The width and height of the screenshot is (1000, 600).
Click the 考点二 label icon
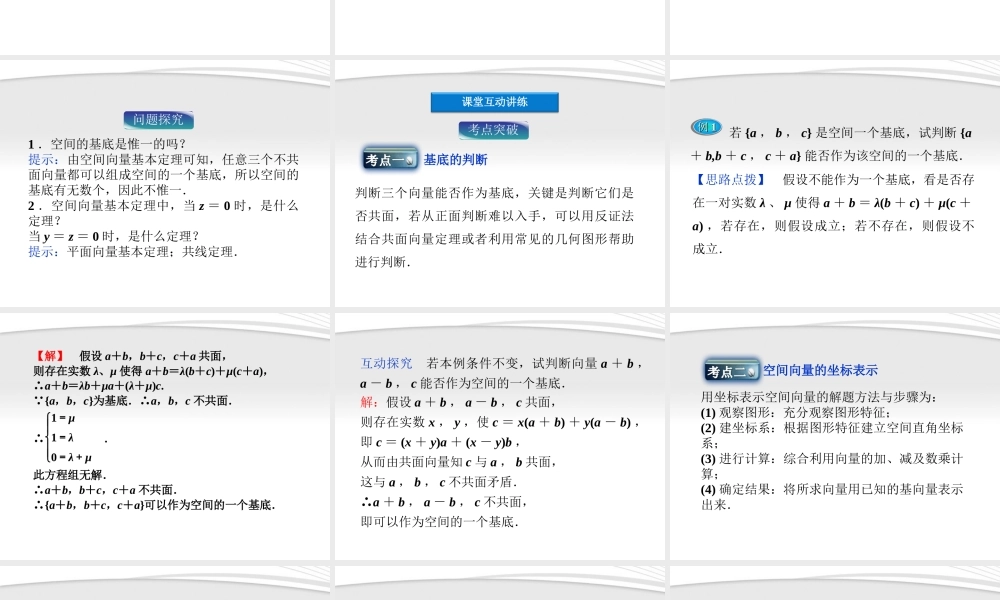pyautogui.click(x=732, y=370)
